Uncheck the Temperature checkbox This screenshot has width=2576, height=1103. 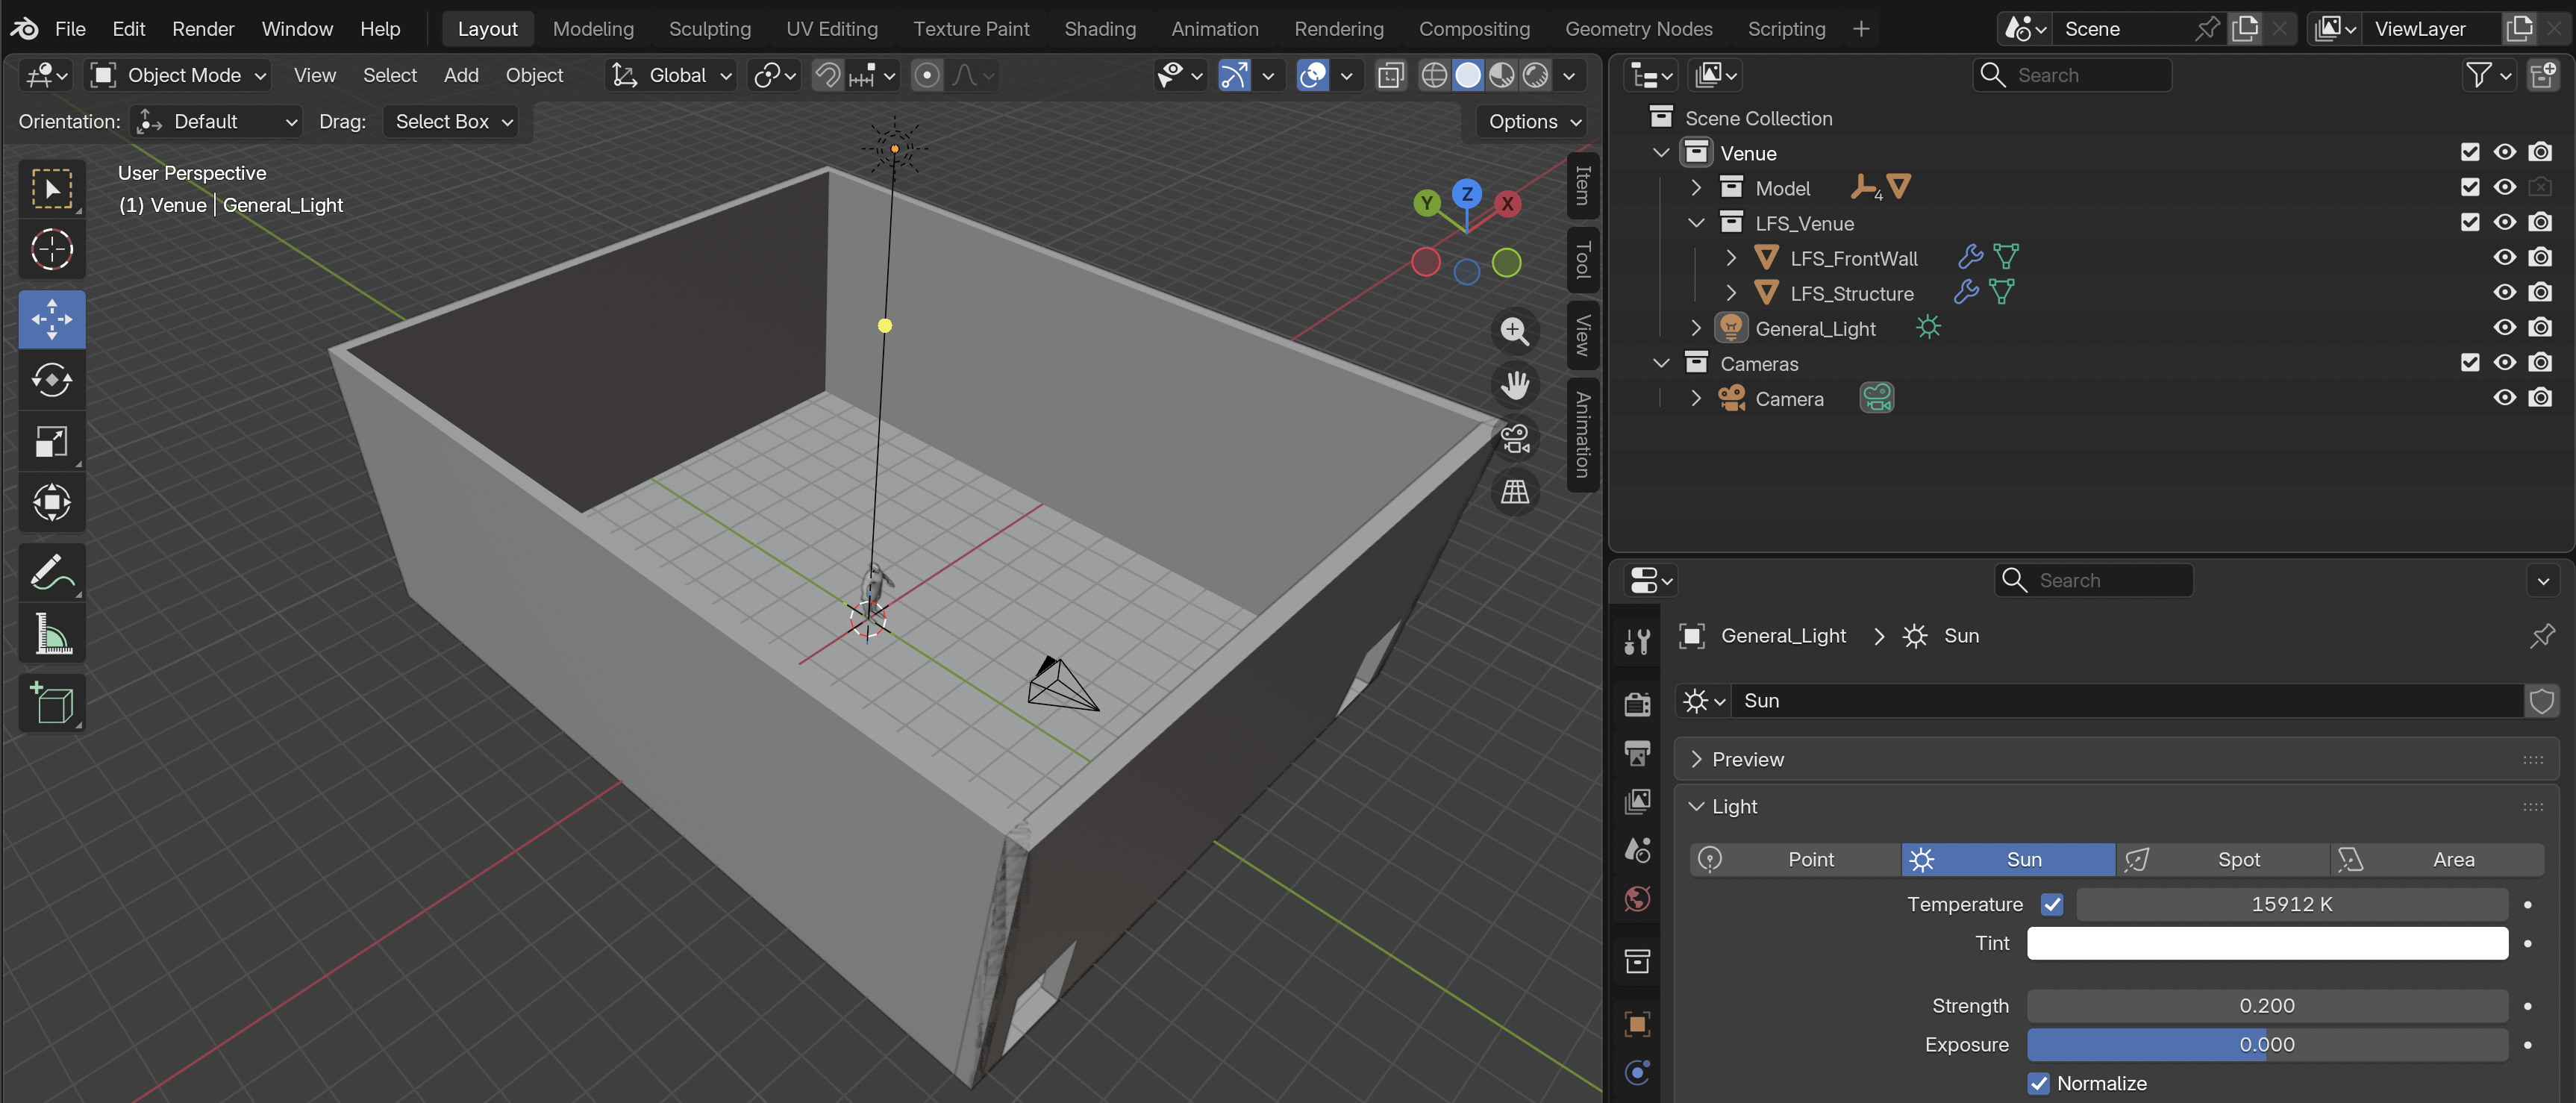[2052, 904]
